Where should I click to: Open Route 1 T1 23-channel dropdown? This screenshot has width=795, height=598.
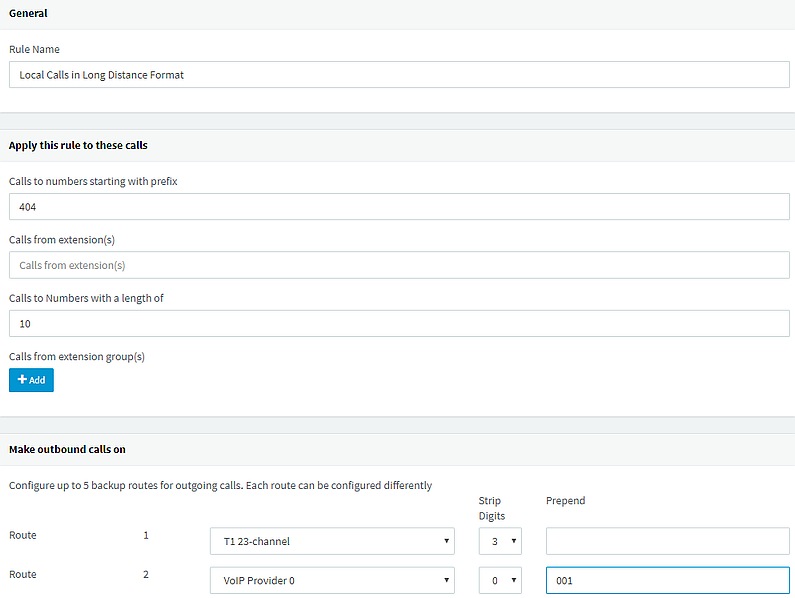coord(332,541)
